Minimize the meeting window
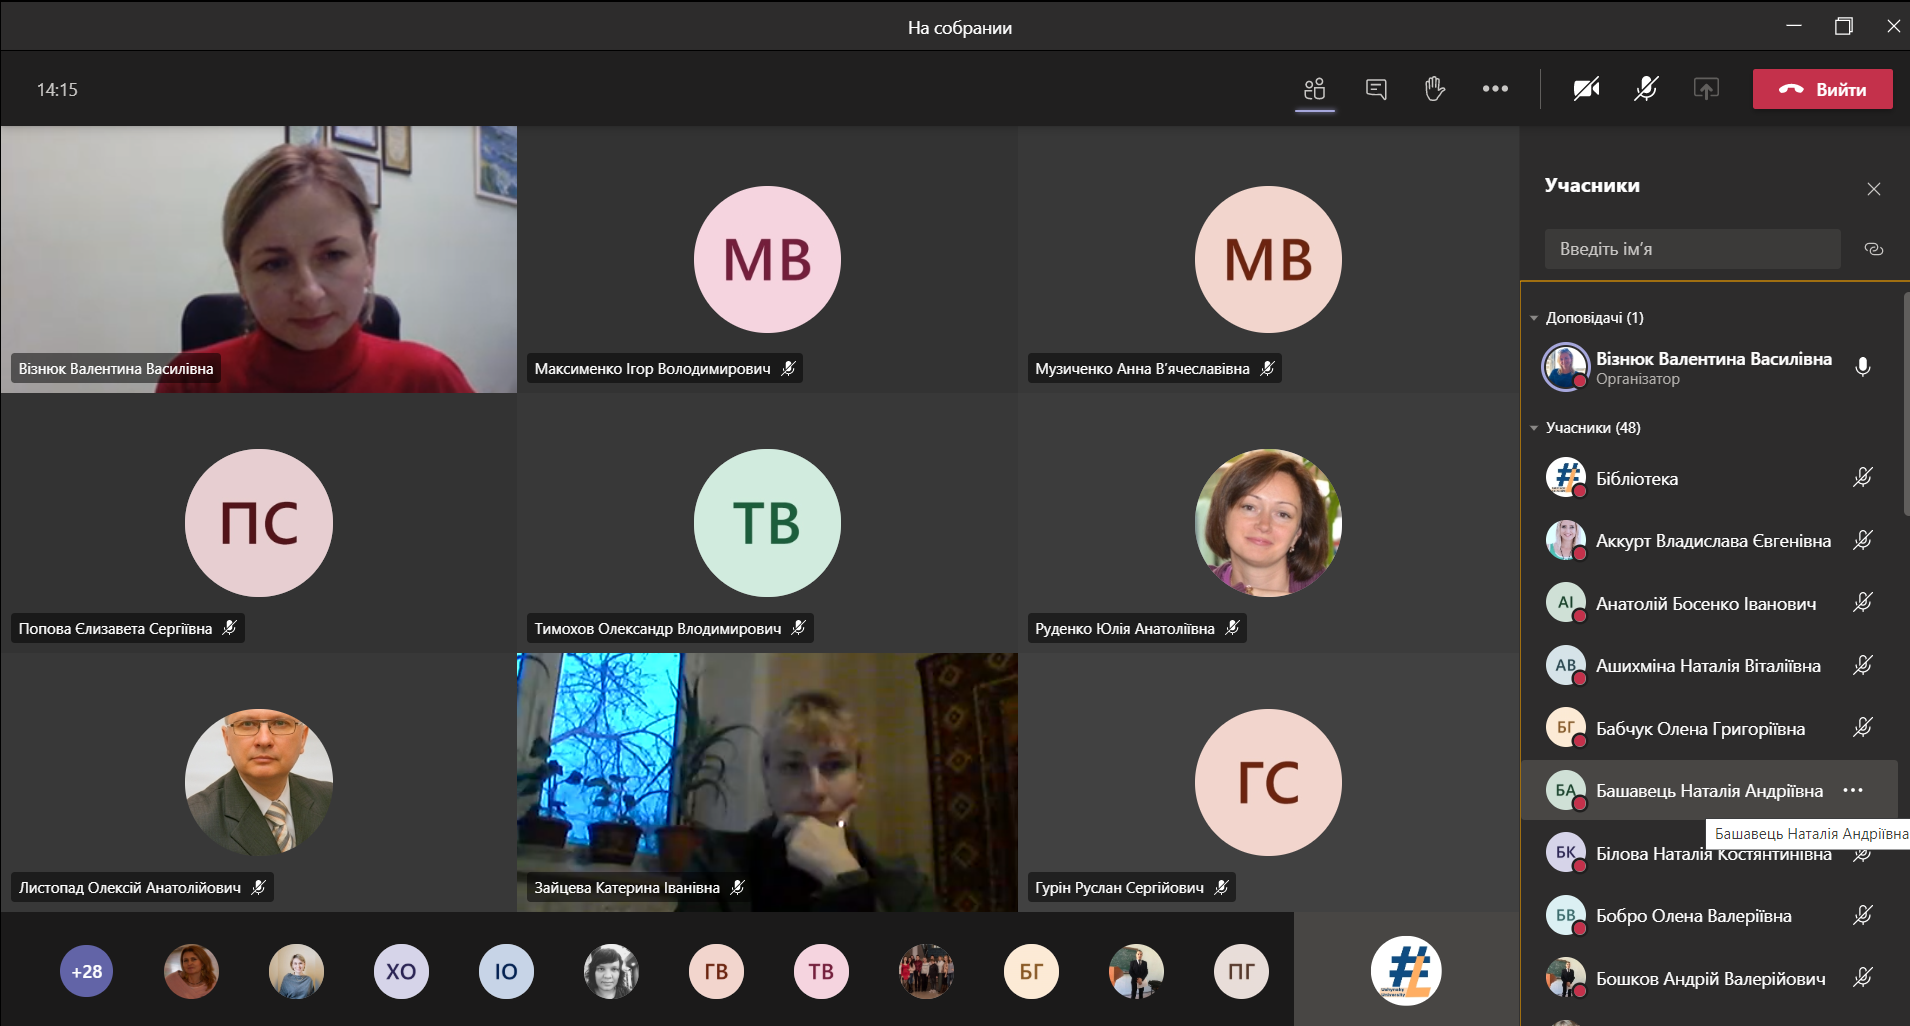This screenshot has width=1910, height=1026. 1794,26
